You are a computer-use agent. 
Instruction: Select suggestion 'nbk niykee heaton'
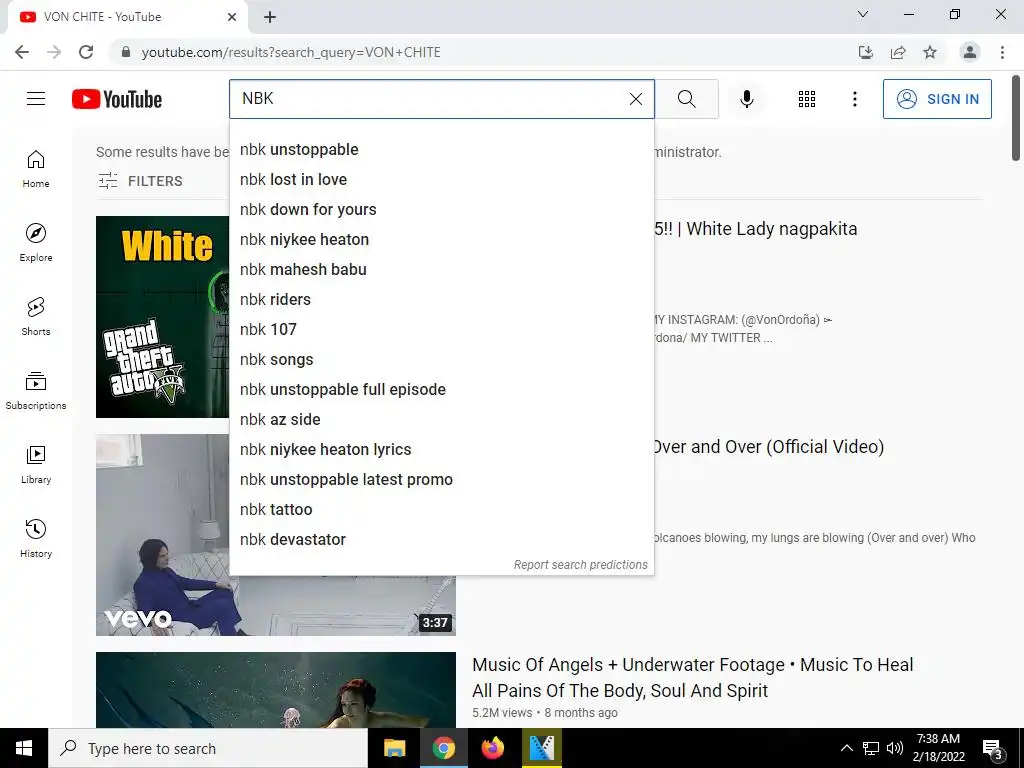441,240
